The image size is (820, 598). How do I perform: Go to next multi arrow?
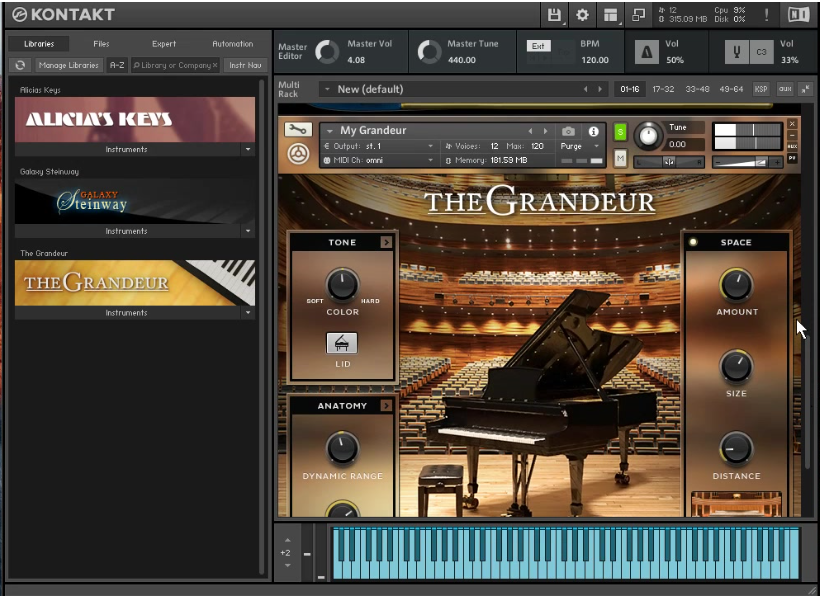click(x=600, y=89)
